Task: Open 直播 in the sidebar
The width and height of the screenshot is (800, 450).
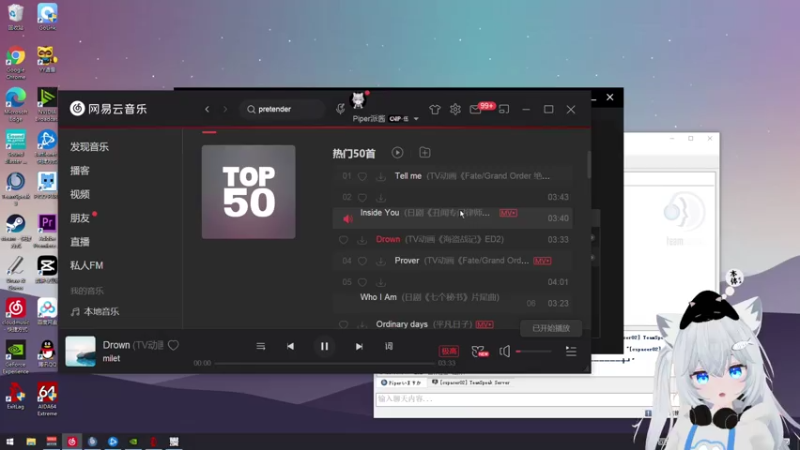Action: pyautogui.click(x=80, y=242)
